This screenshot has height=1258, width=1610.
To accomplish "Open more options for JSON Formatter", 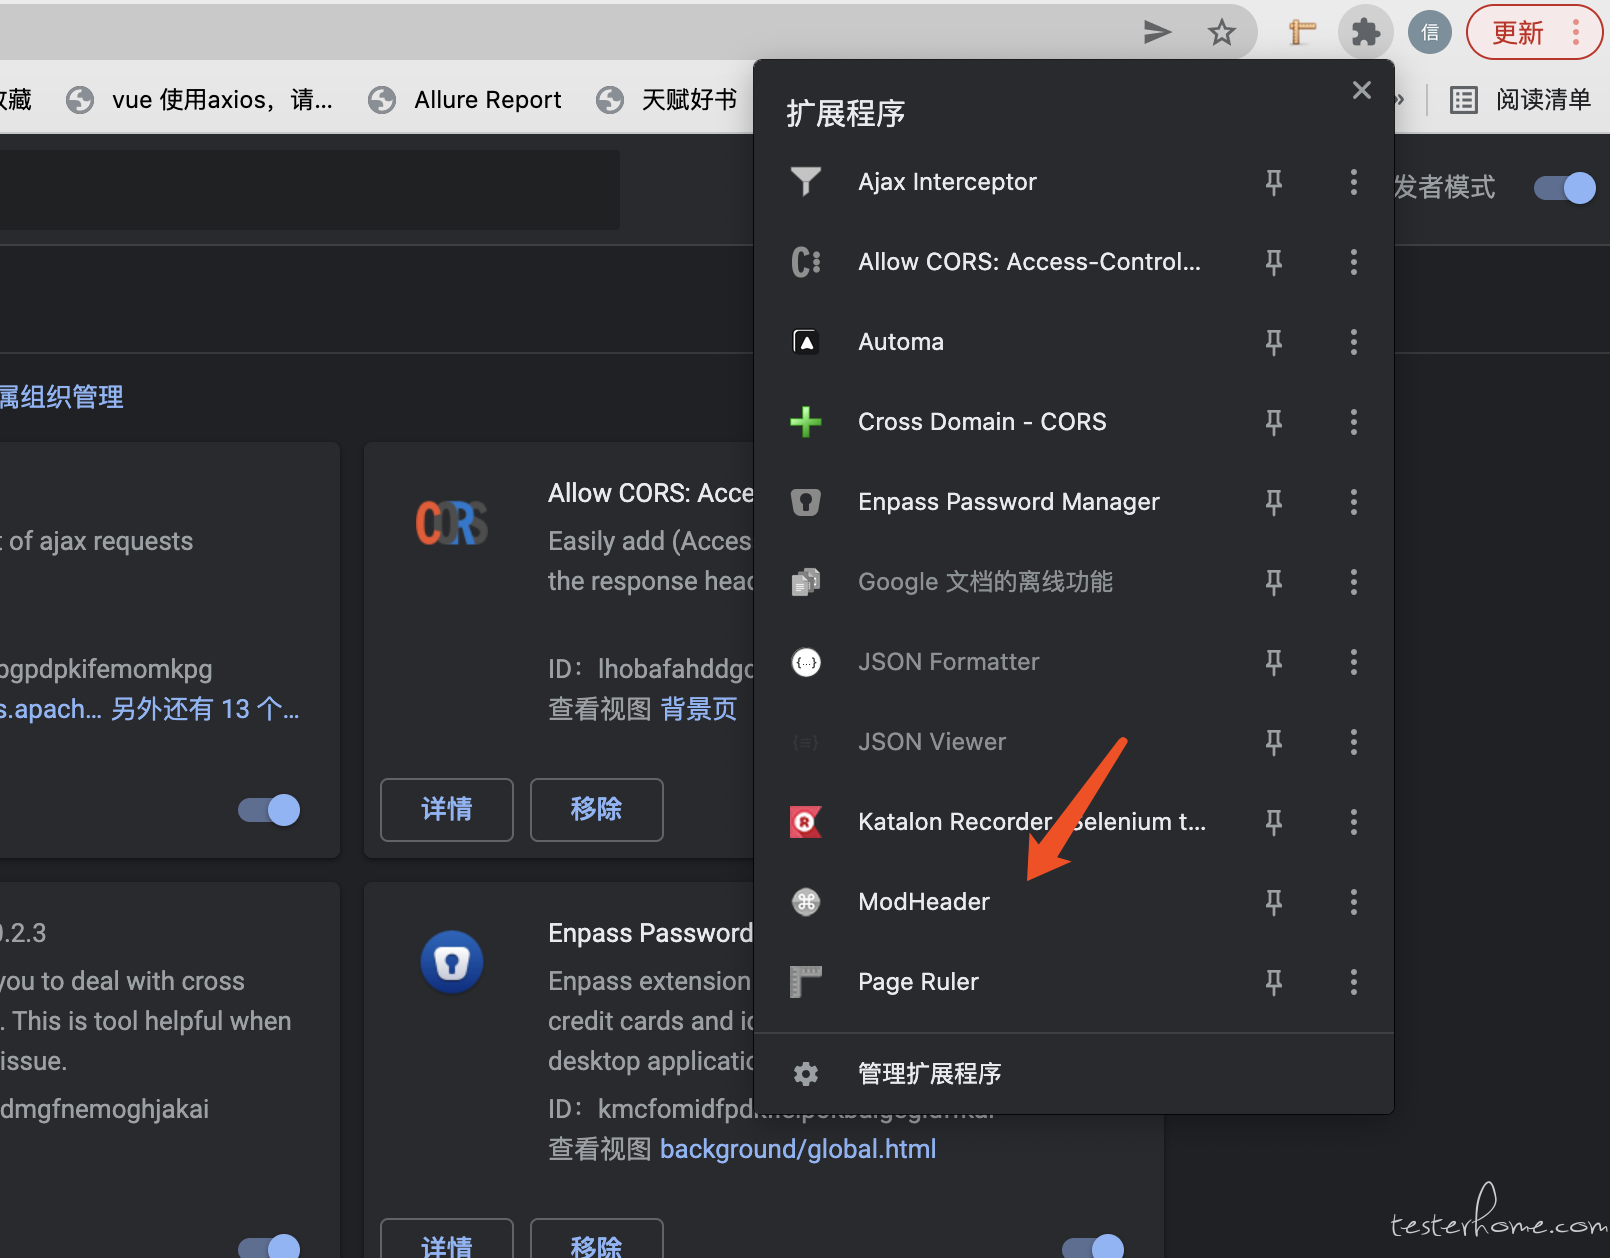I will point(1354,662).
